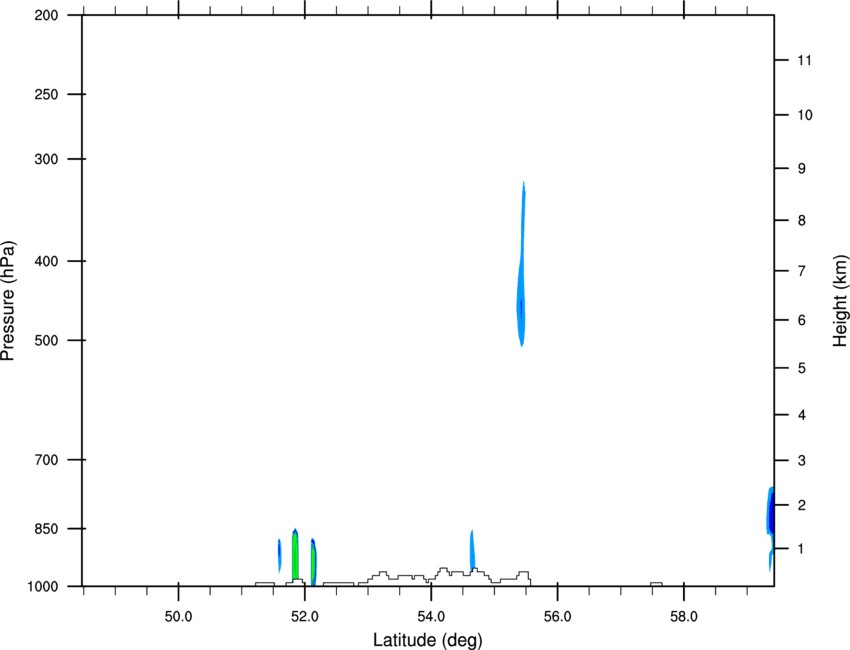Click the 200 pressure tick label
Image resolution: width=850 pixels, height=650 pixels.
click(x=46, y=16)
